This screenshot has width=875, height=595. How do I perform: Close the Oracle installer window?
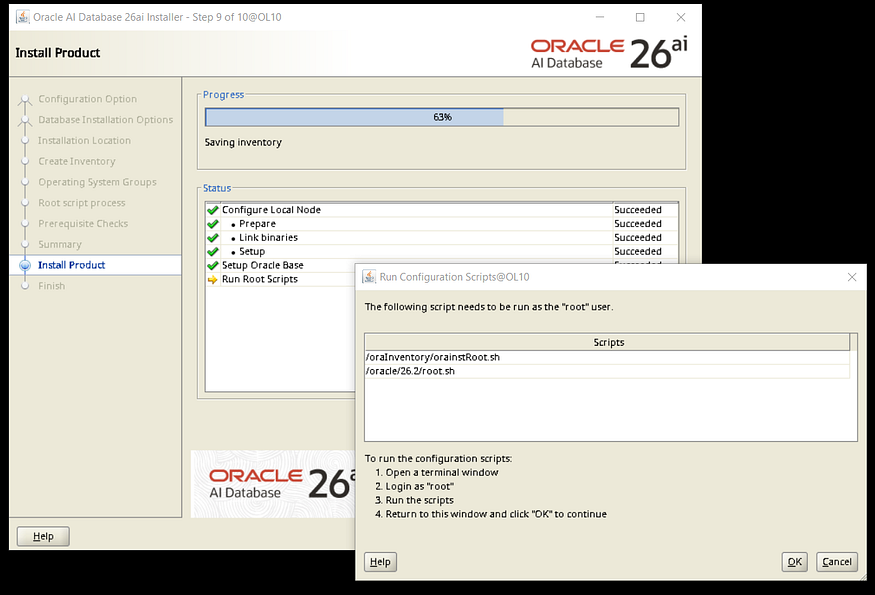pos(681,17)
